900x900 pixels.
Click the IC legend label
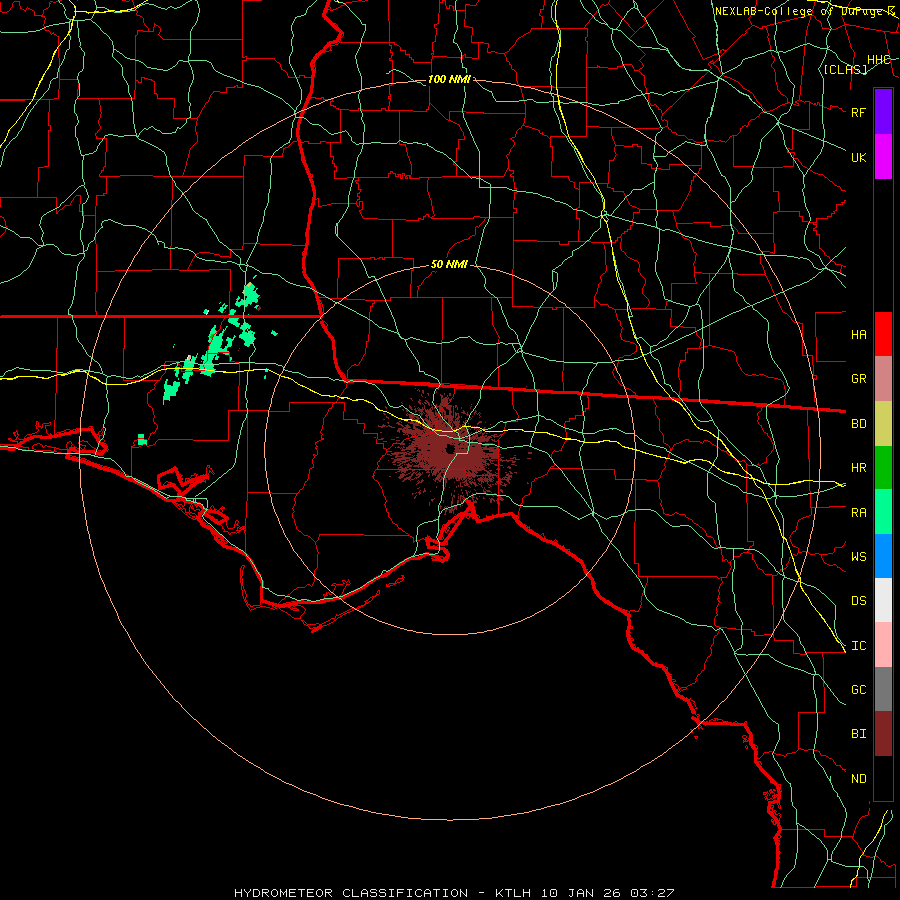(x=859, y=646)
